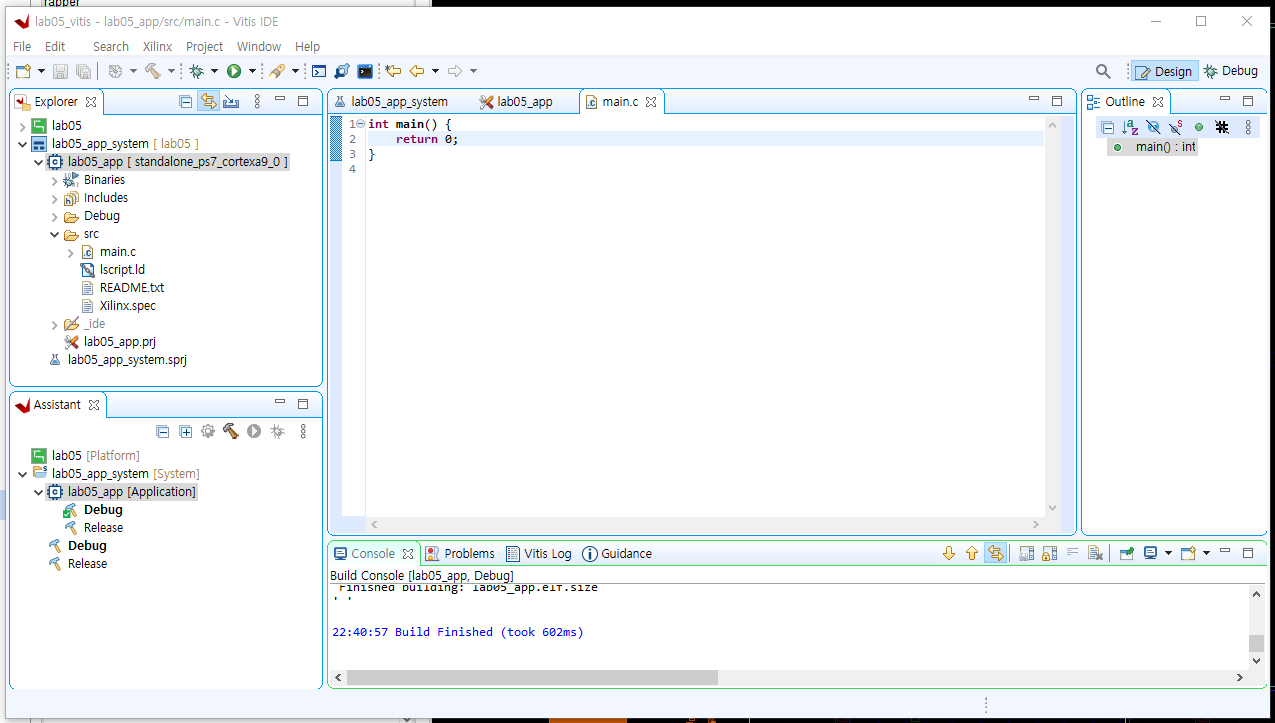
Task: Click the Search magnifier icon in toolbar
Action: 1103,71
